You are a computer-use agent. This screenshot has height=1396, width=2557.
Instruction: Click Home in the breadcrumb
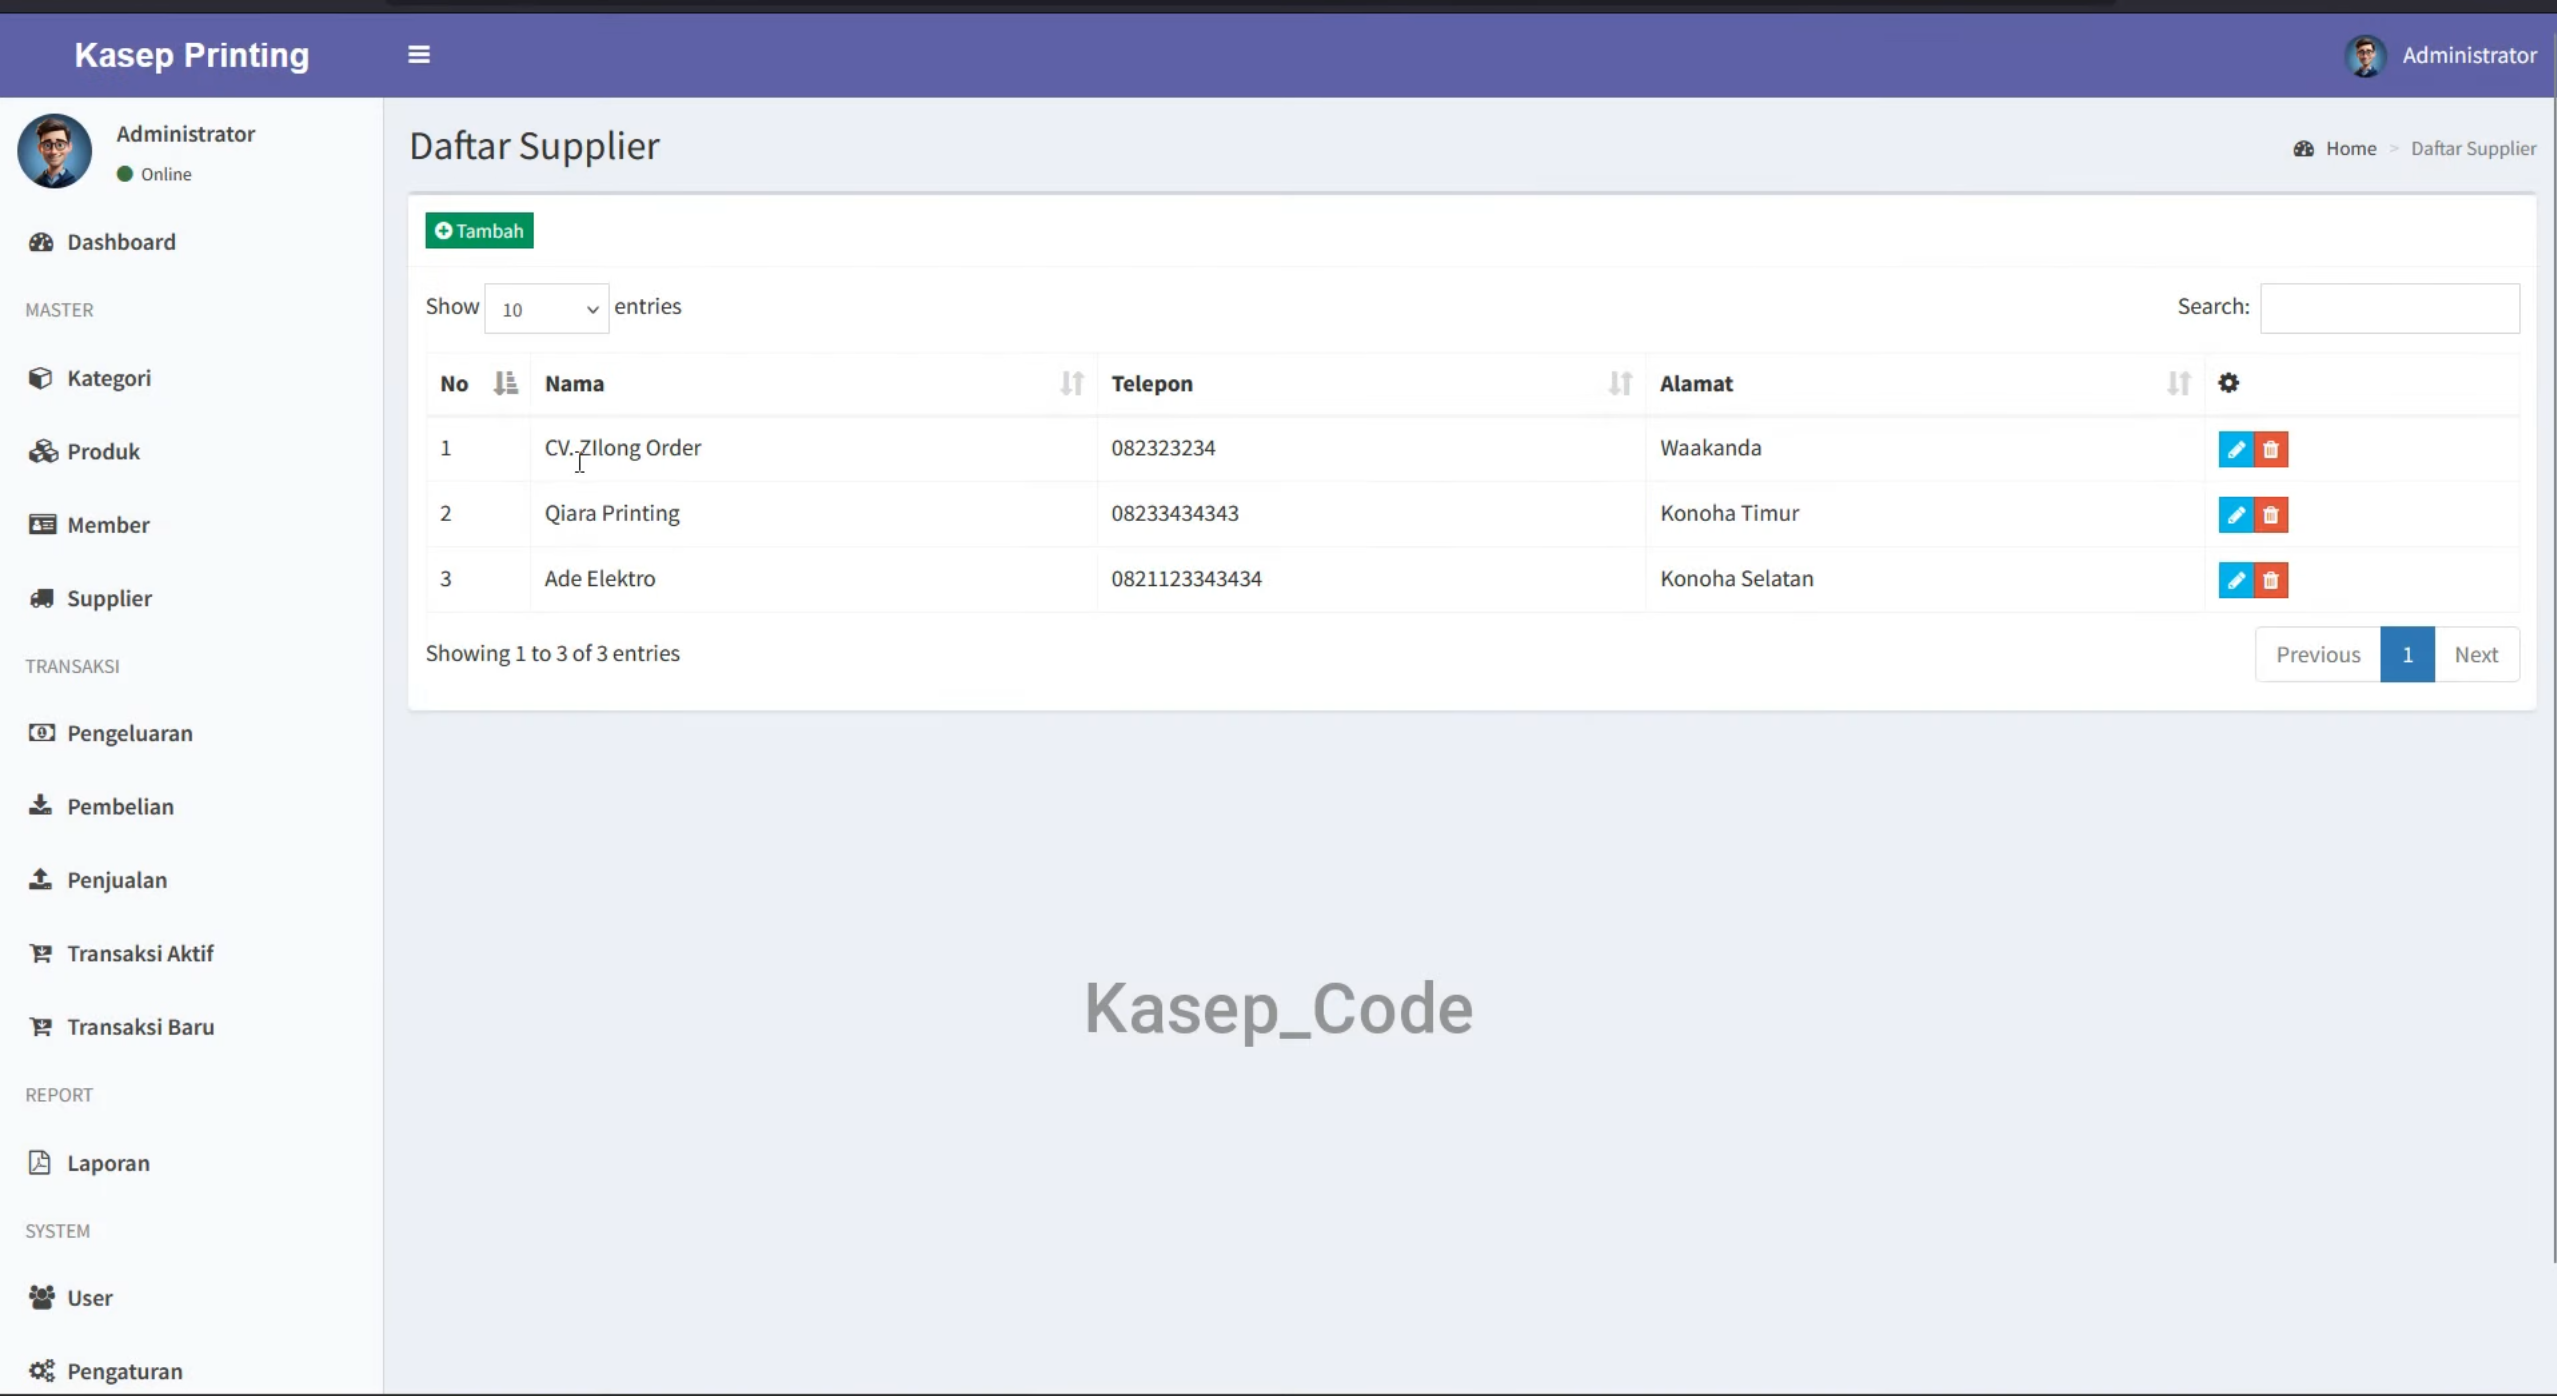(x=2350, y=149)
